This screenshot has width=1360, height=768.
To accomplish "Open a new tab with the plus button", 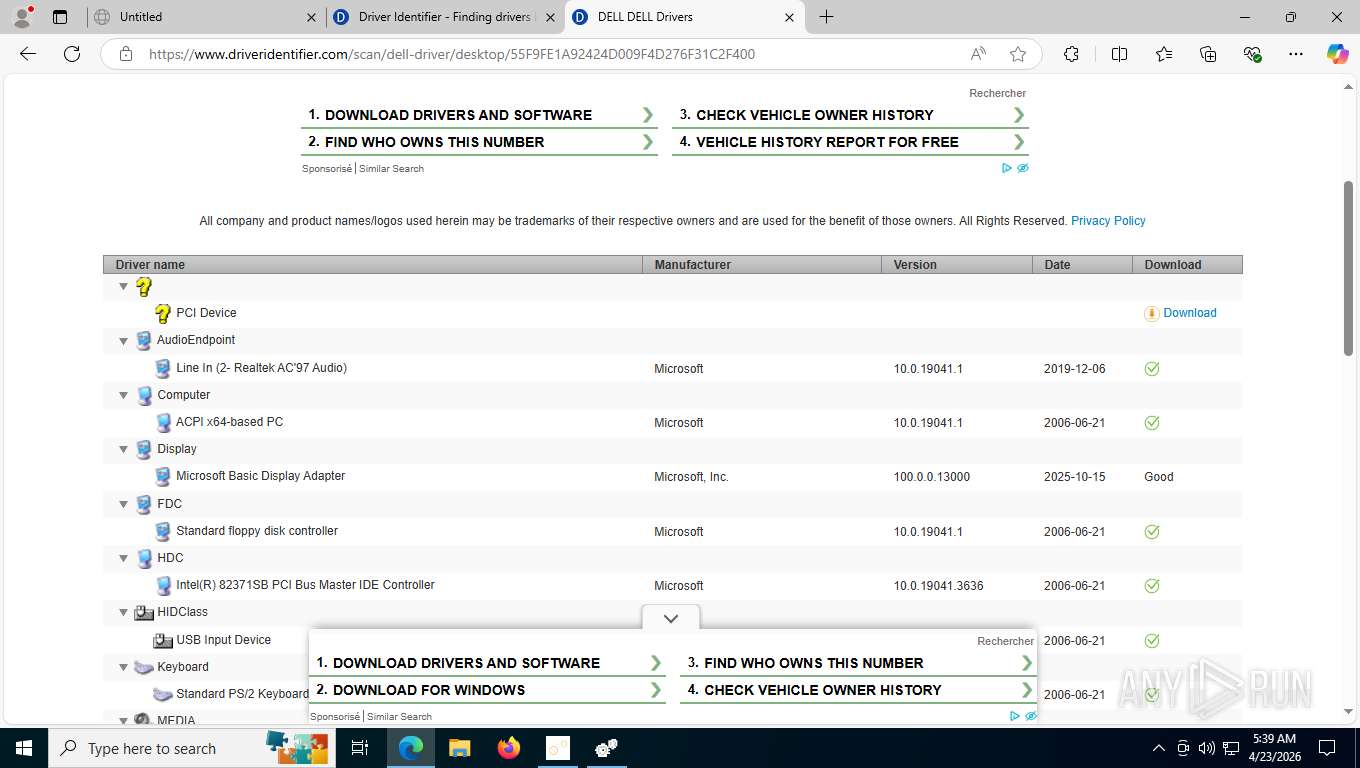I will (826, 17).
